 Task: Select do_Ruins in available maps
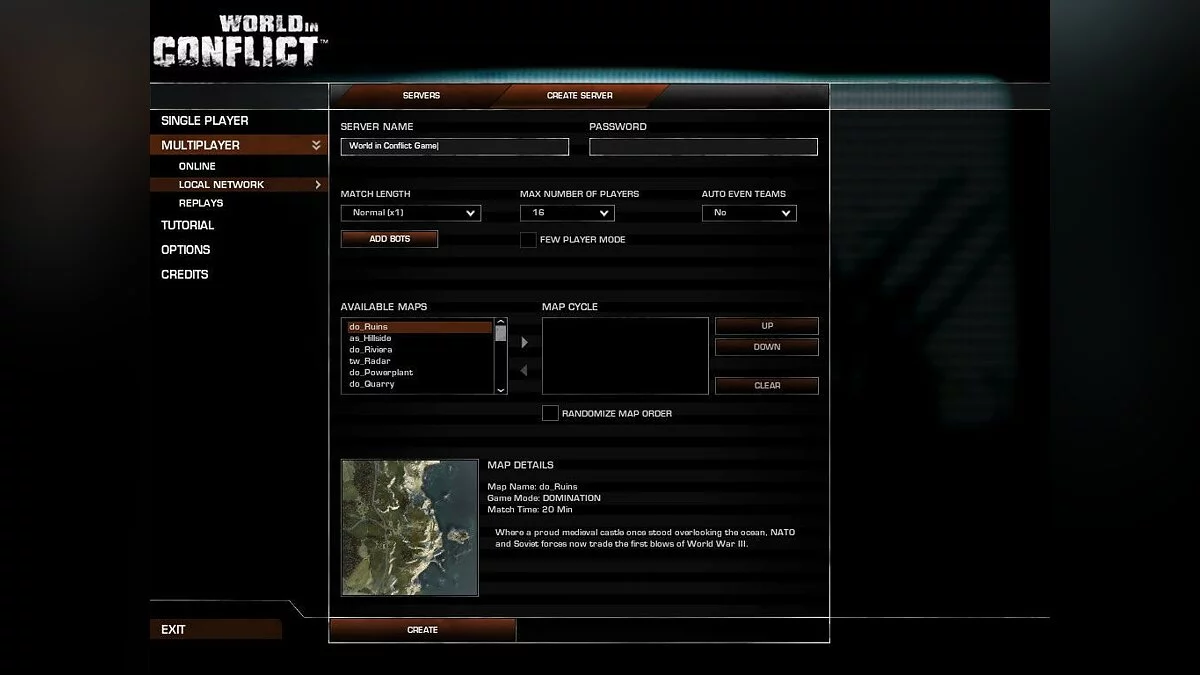point(419,327)
